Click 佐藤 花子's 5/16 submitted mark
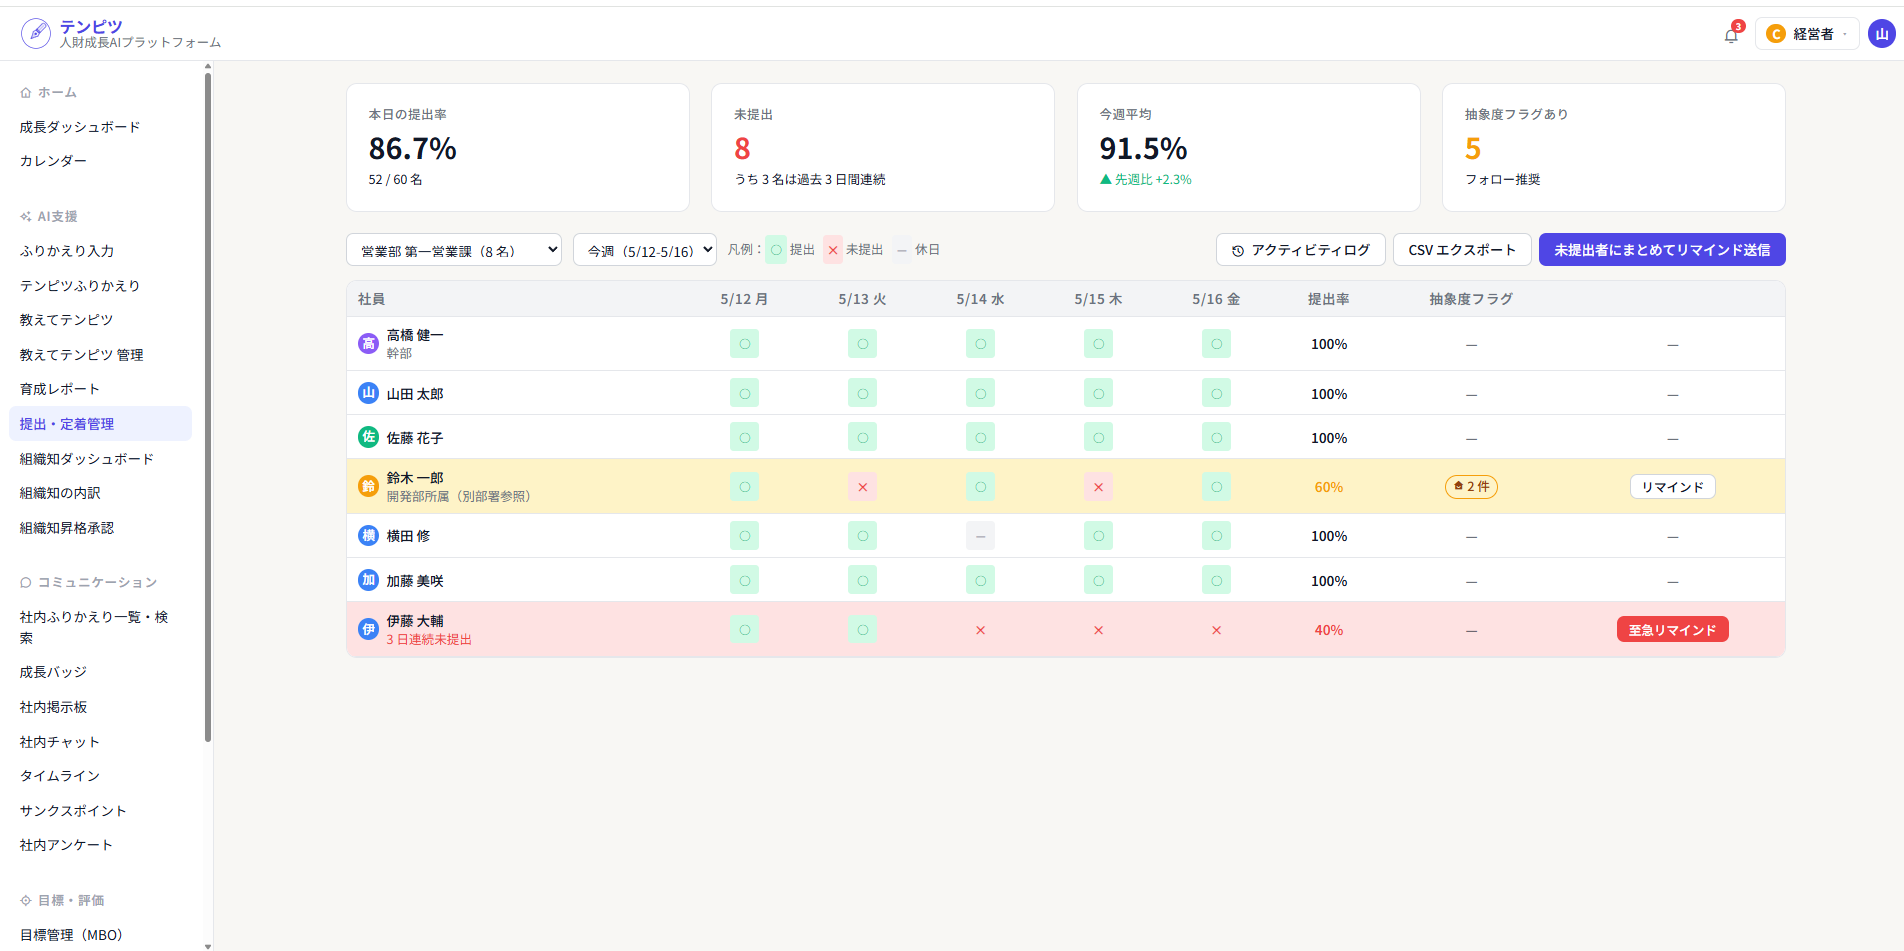Screen dimensions: 1904x951 pyautogui.click(x=1216, y=437)
